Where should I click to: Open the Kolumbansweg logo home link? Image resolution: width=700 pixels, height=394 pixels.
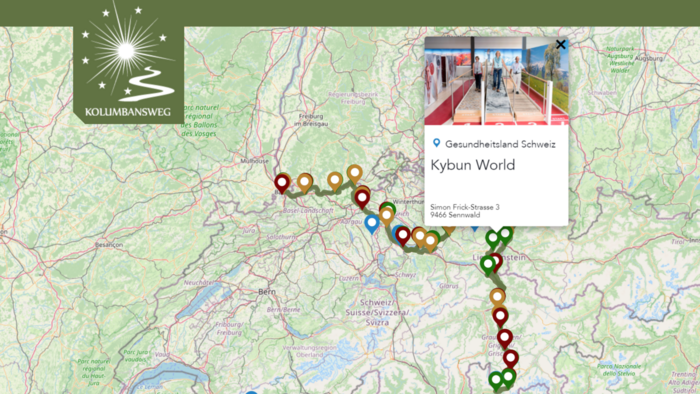tap(129, 62)
